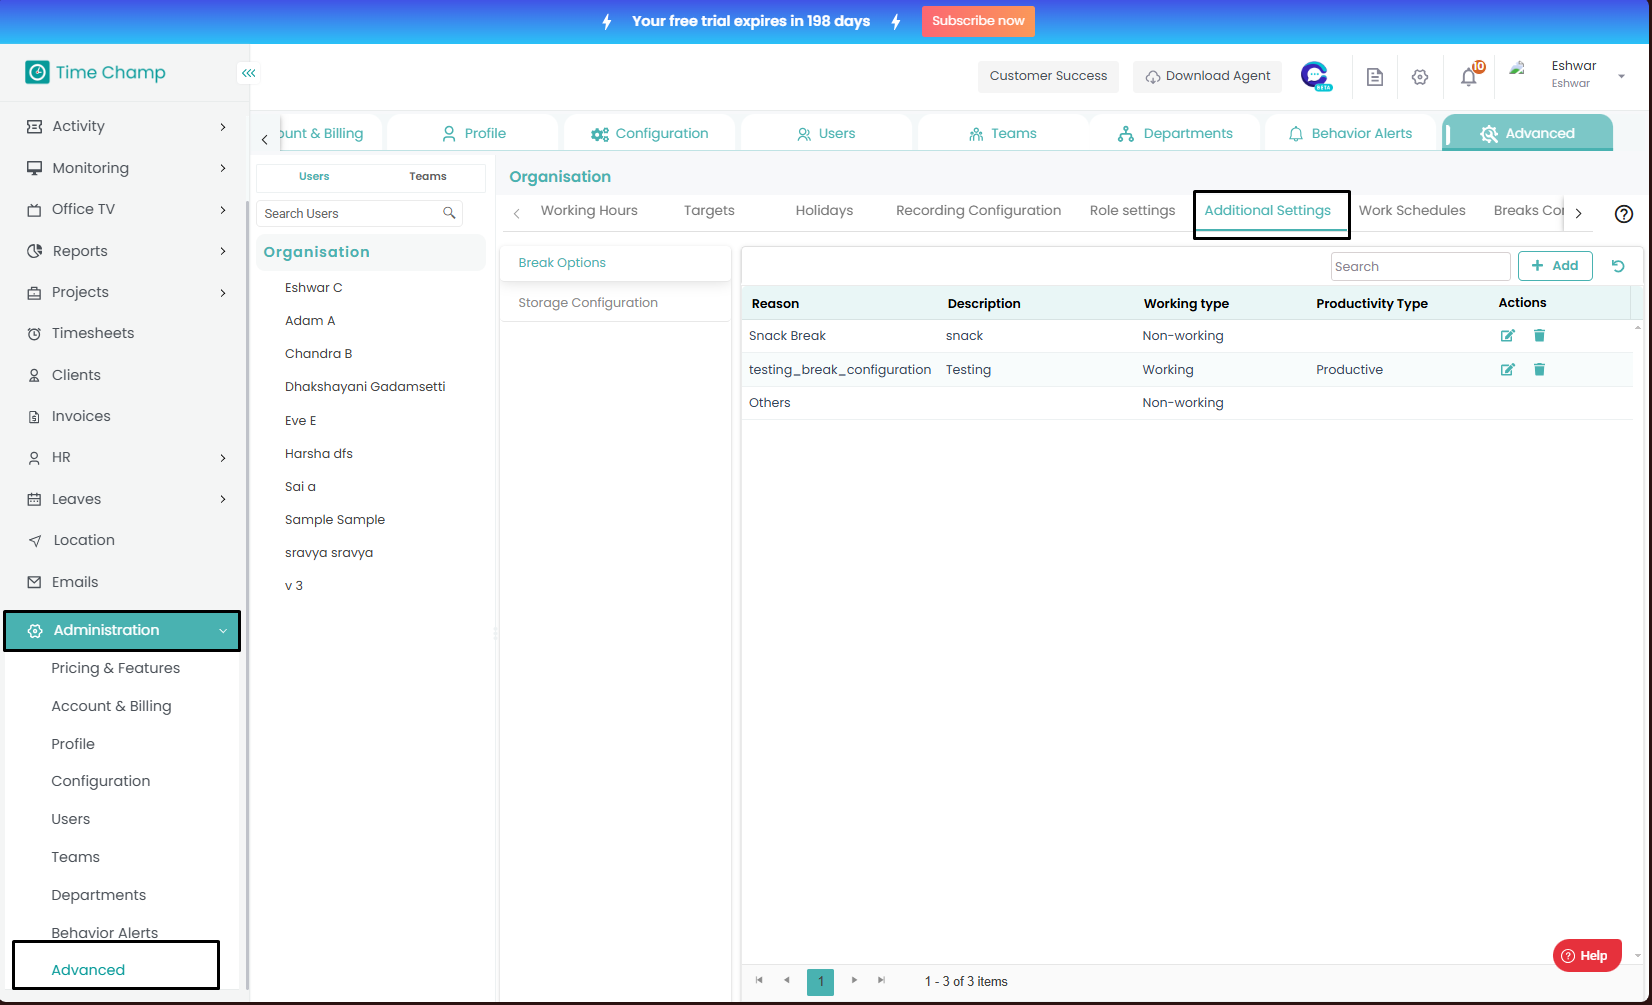Open the chat assistant beta icon

[1315, 76]
